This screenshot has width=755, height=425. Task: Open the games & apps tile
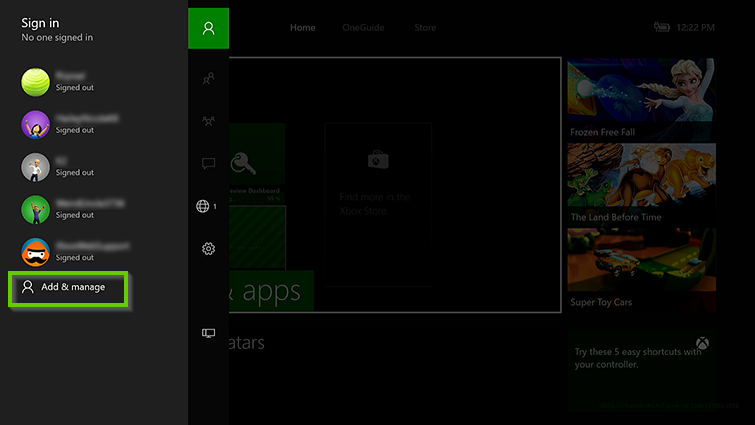pyautogui.click(x=271, y=291)
